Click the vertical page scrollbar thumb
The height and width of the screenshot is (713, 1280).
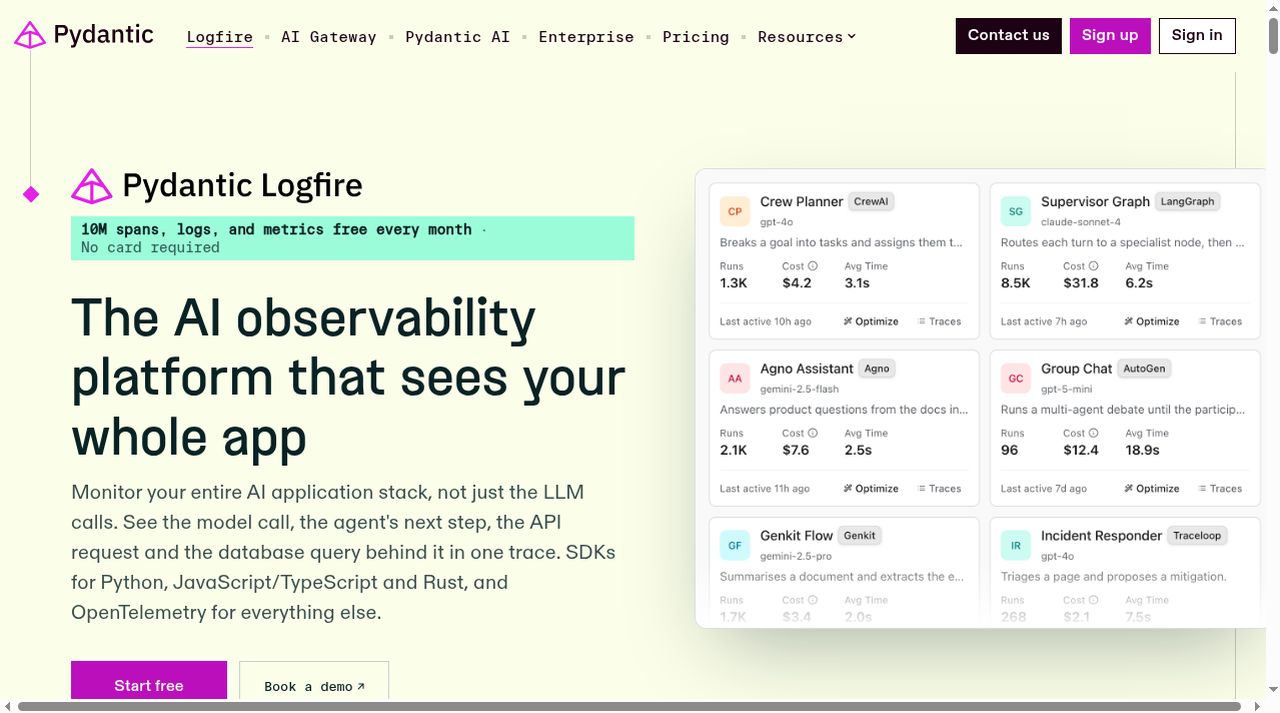pos(1273,37)
